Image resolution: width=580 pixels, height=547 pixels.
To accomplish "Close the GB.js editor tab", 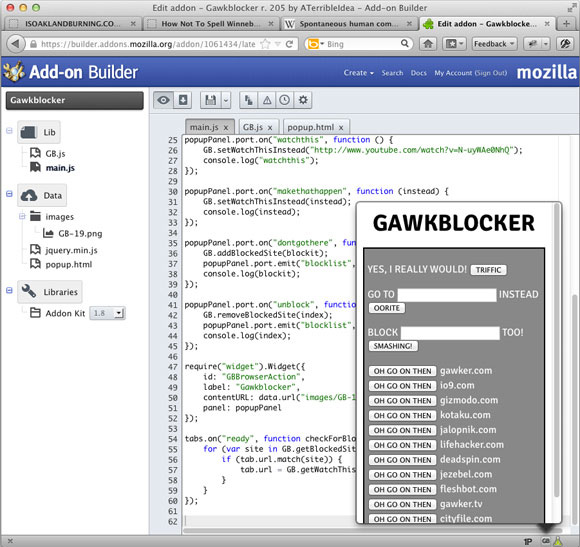I will [270, 128].
